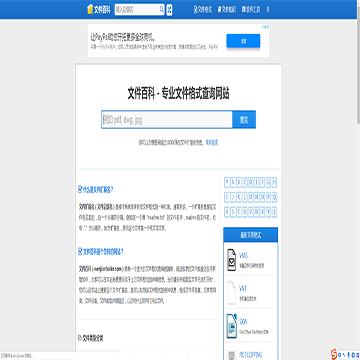The height and width of the screenshot is (360, 360).
Task: Open the 高级搜索 advanced search link
Action: coord(212,142)
